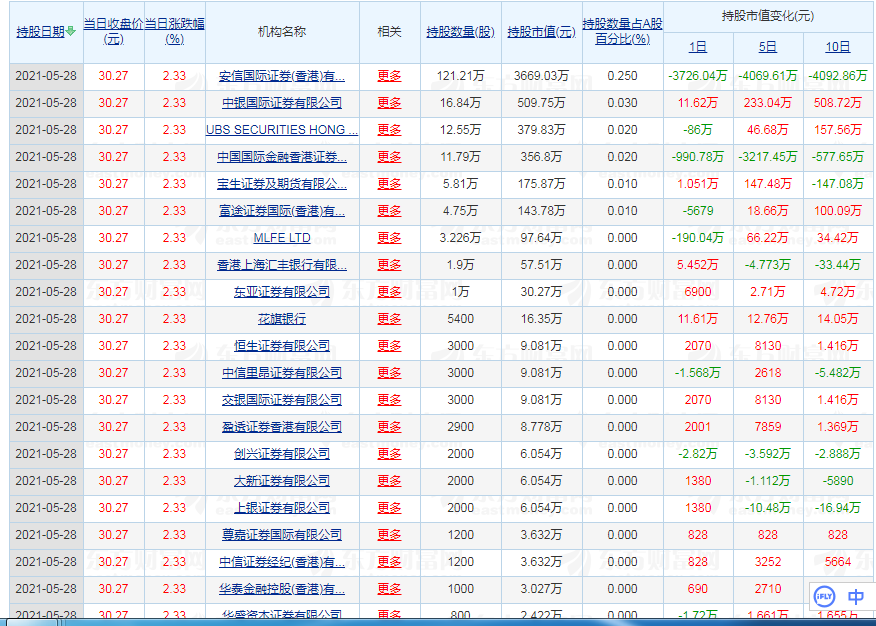
Task: Click 更多 in 东亚证券有限公司 row
Action: pyautogui.click(x=389, y=292)
